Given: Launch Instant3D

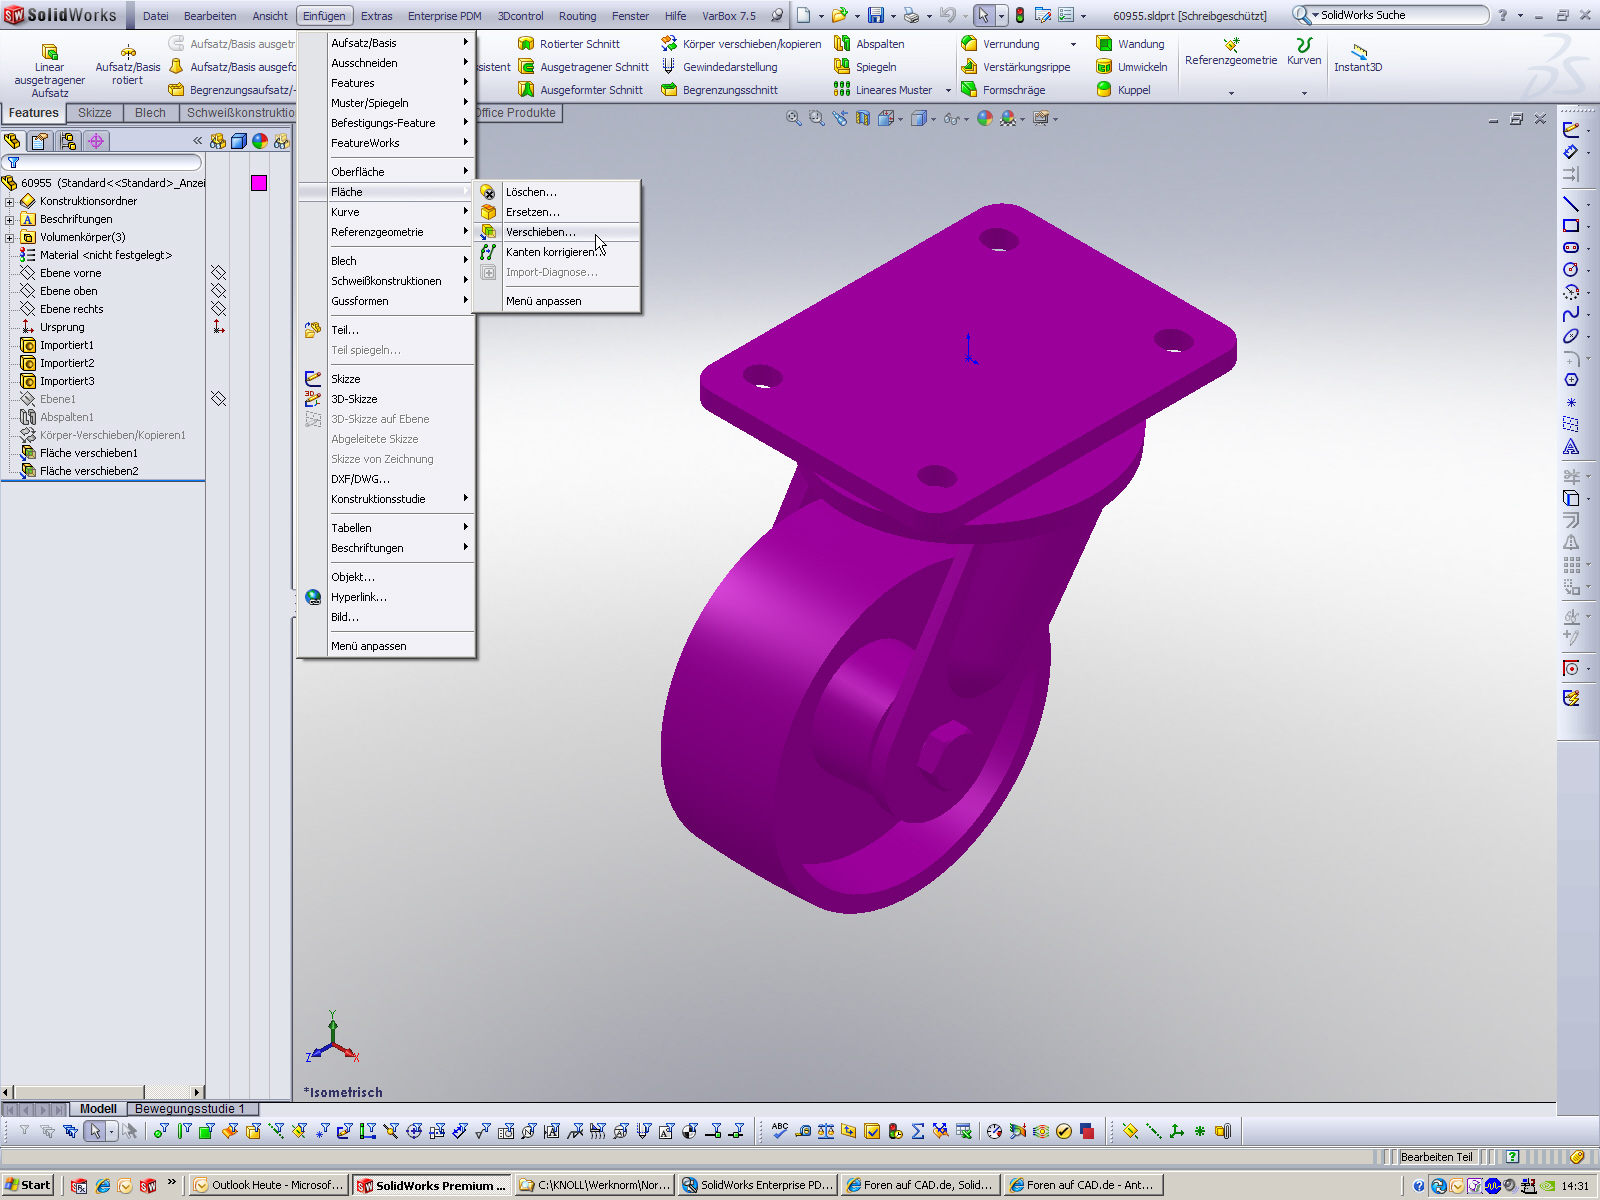Looking at the screenshot, I should pyautogui.click(x=1358, y=58).
